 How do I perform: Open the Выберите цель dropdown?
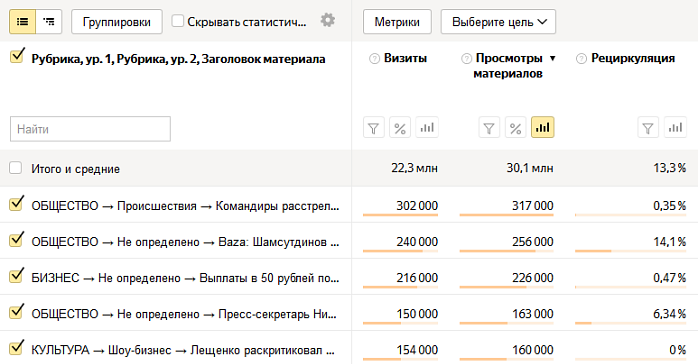pos(498,22)
